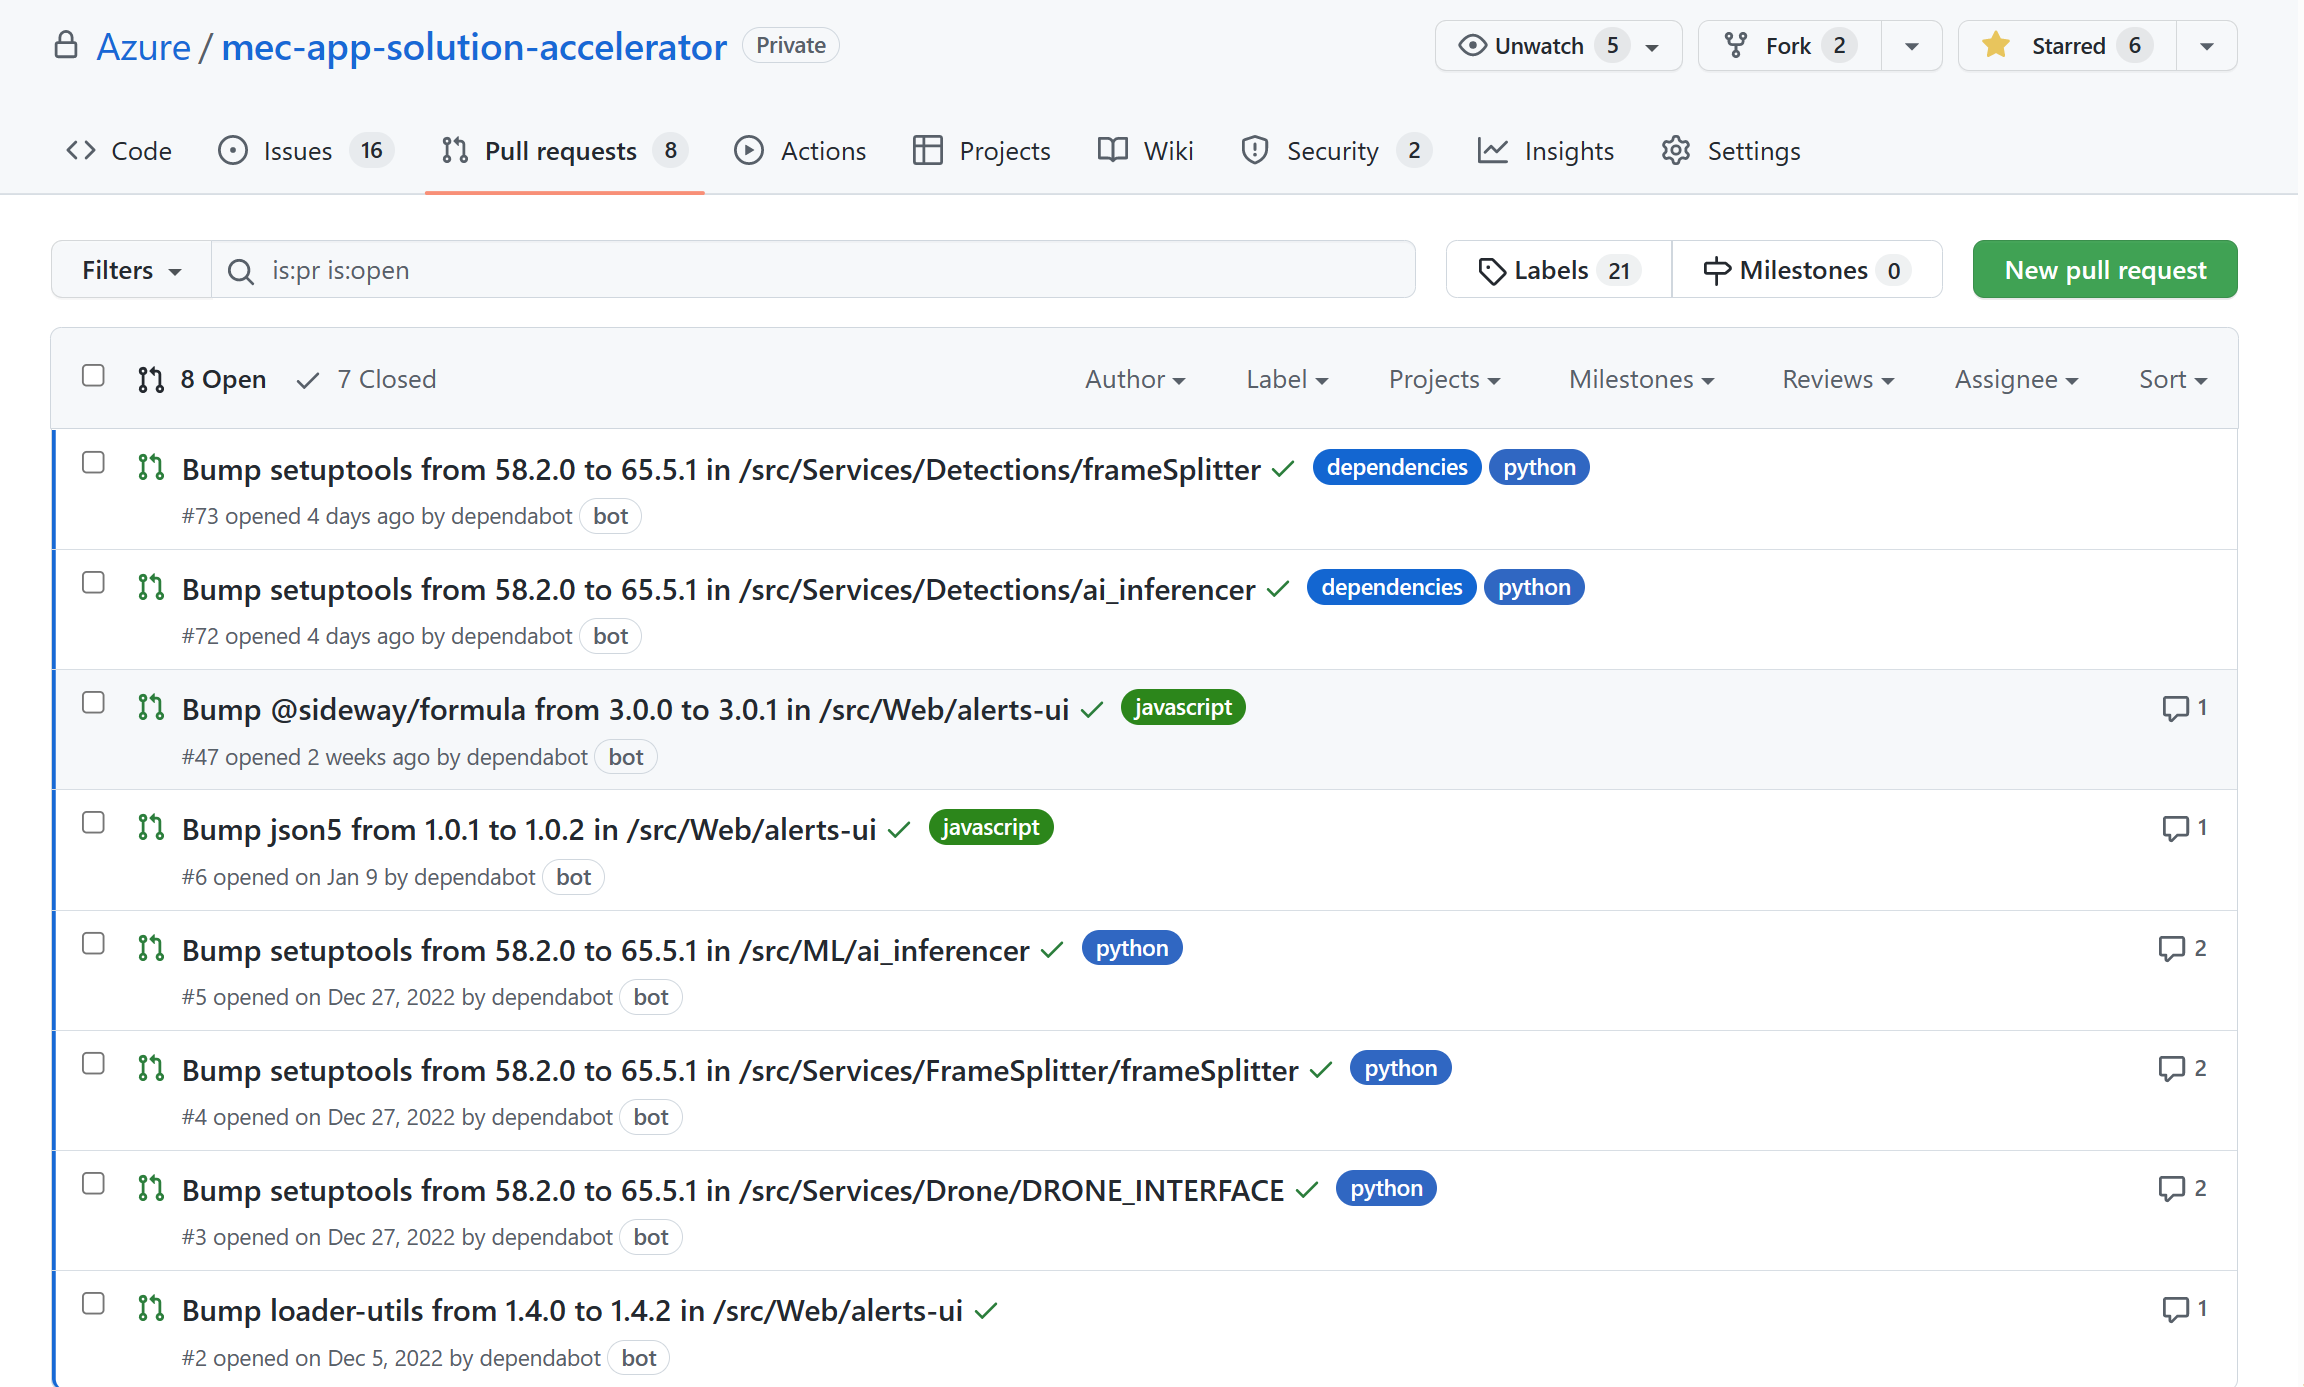The height and width of the screenshot is (1387, 2304).
Task: Check the checkbox for PR #73
Action: coord(93,463)
